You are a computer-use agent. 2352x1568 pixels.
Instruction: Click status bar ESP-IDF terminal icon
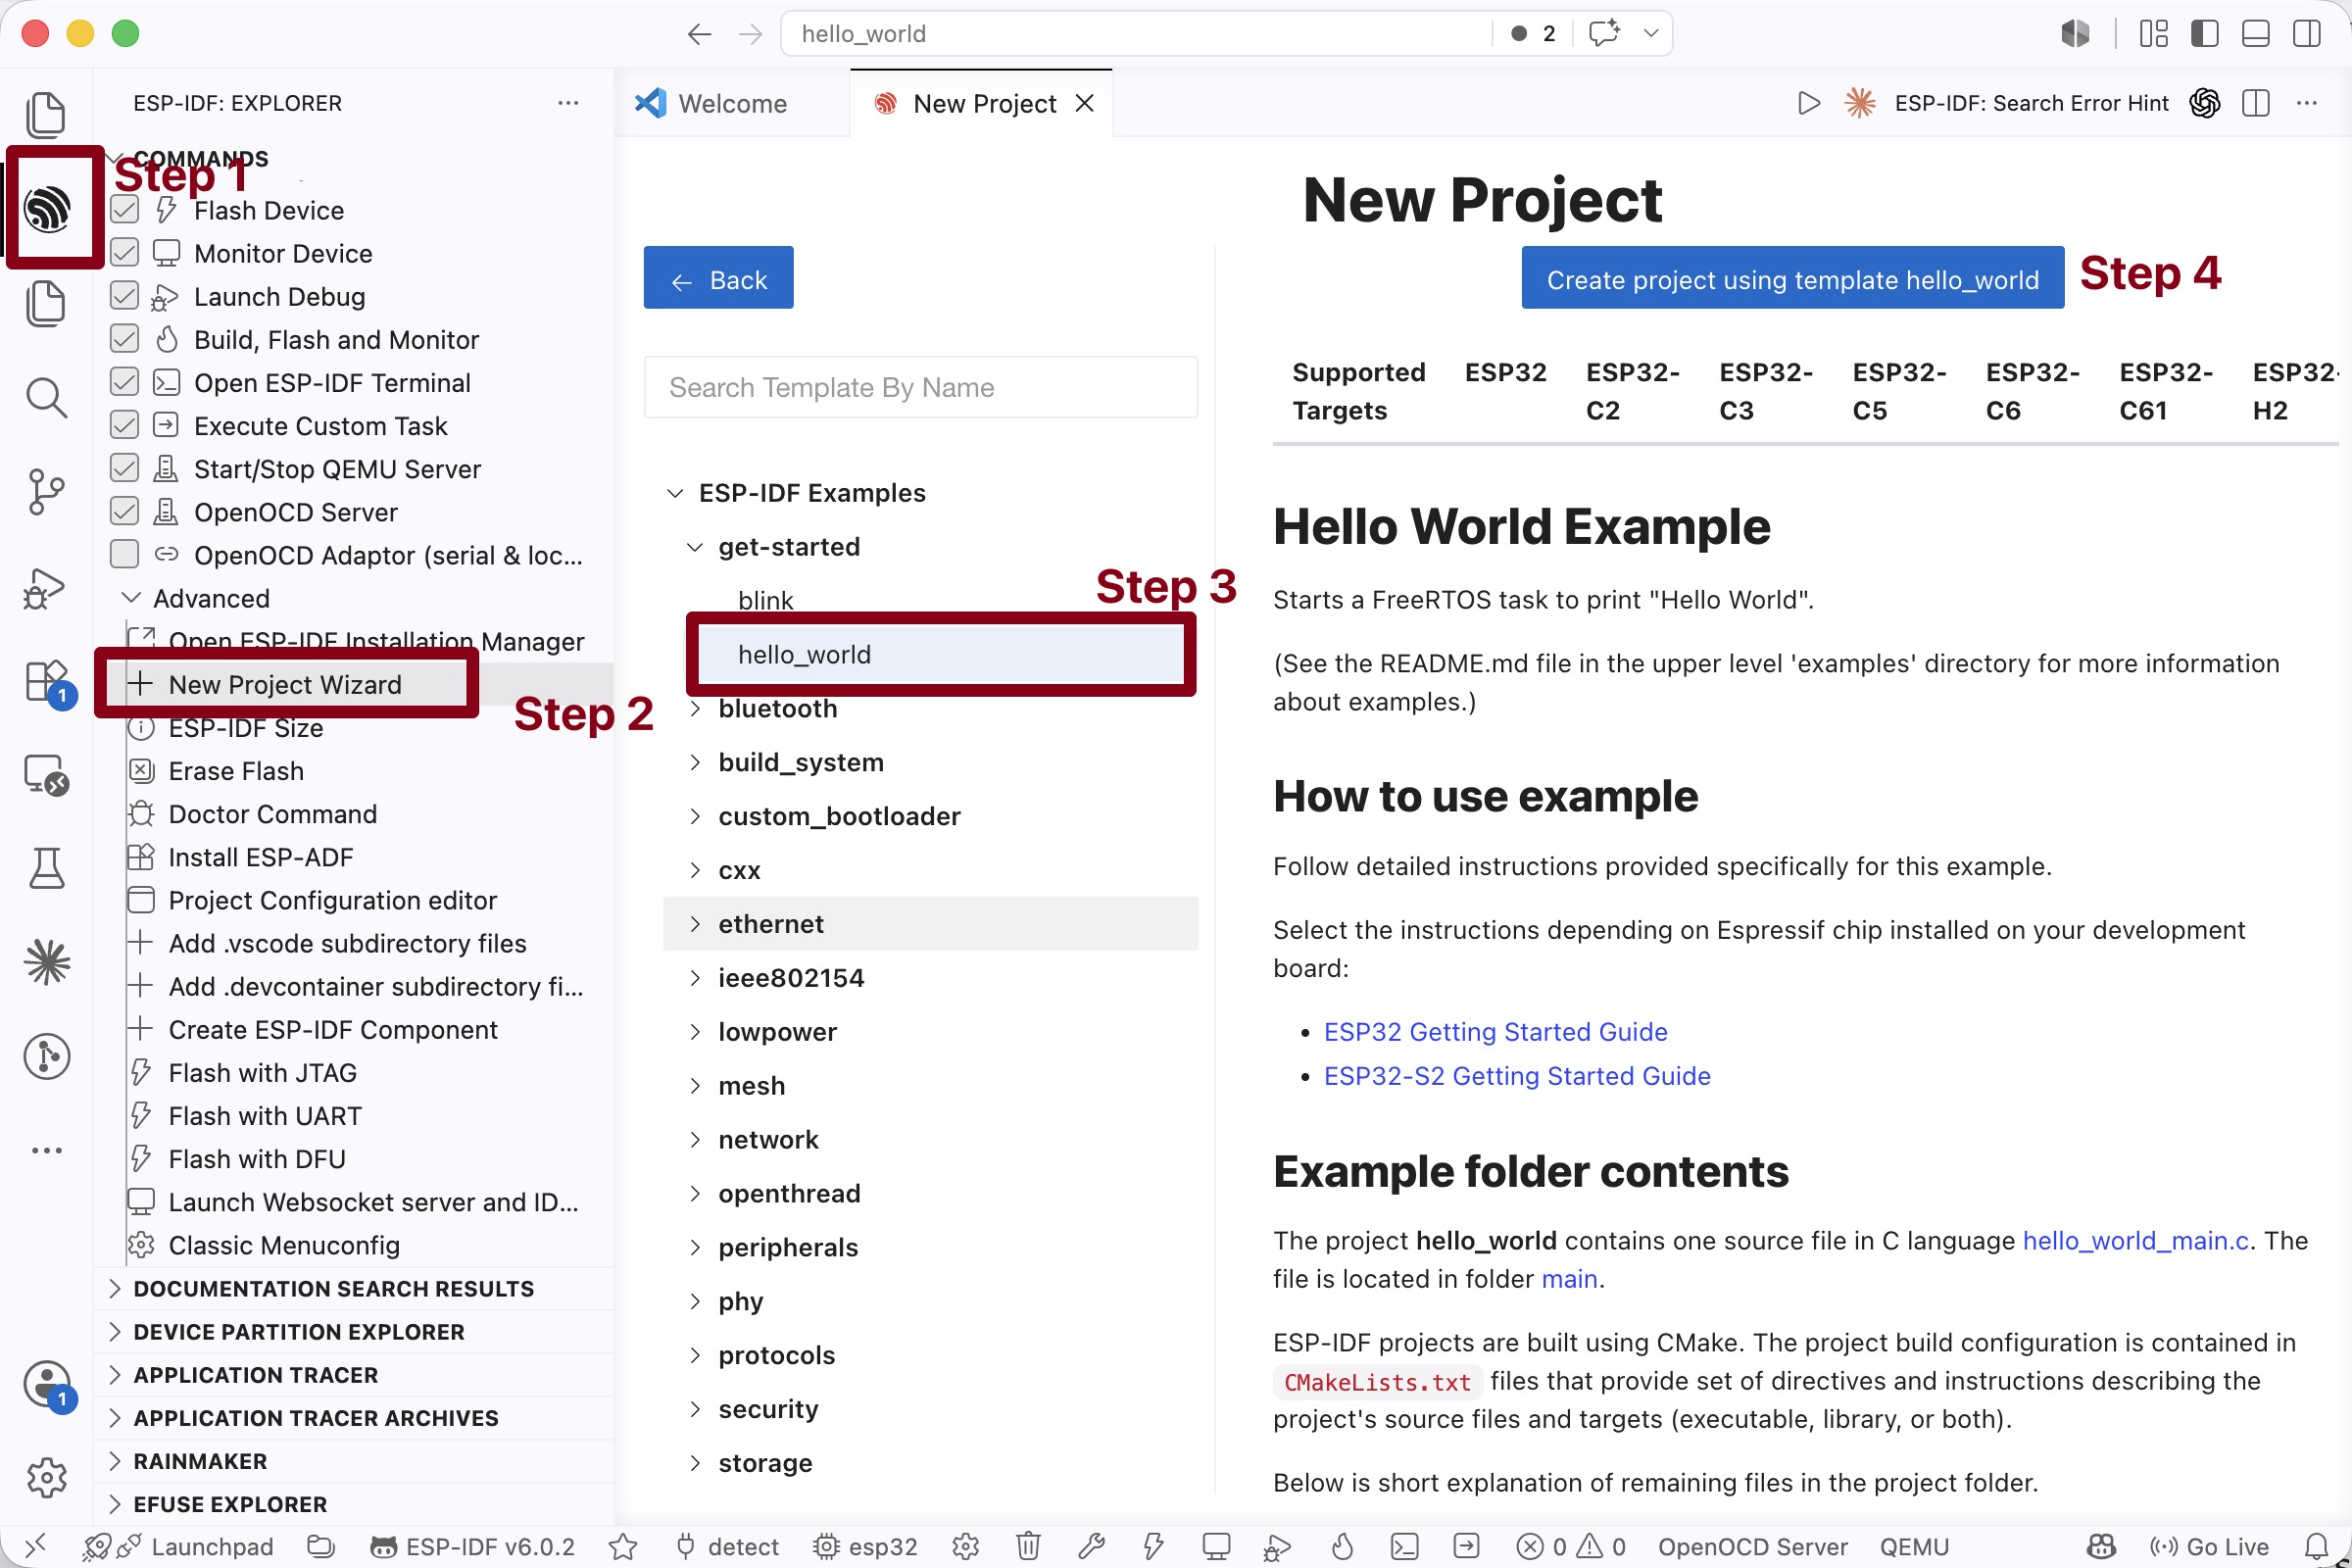1404,1546
